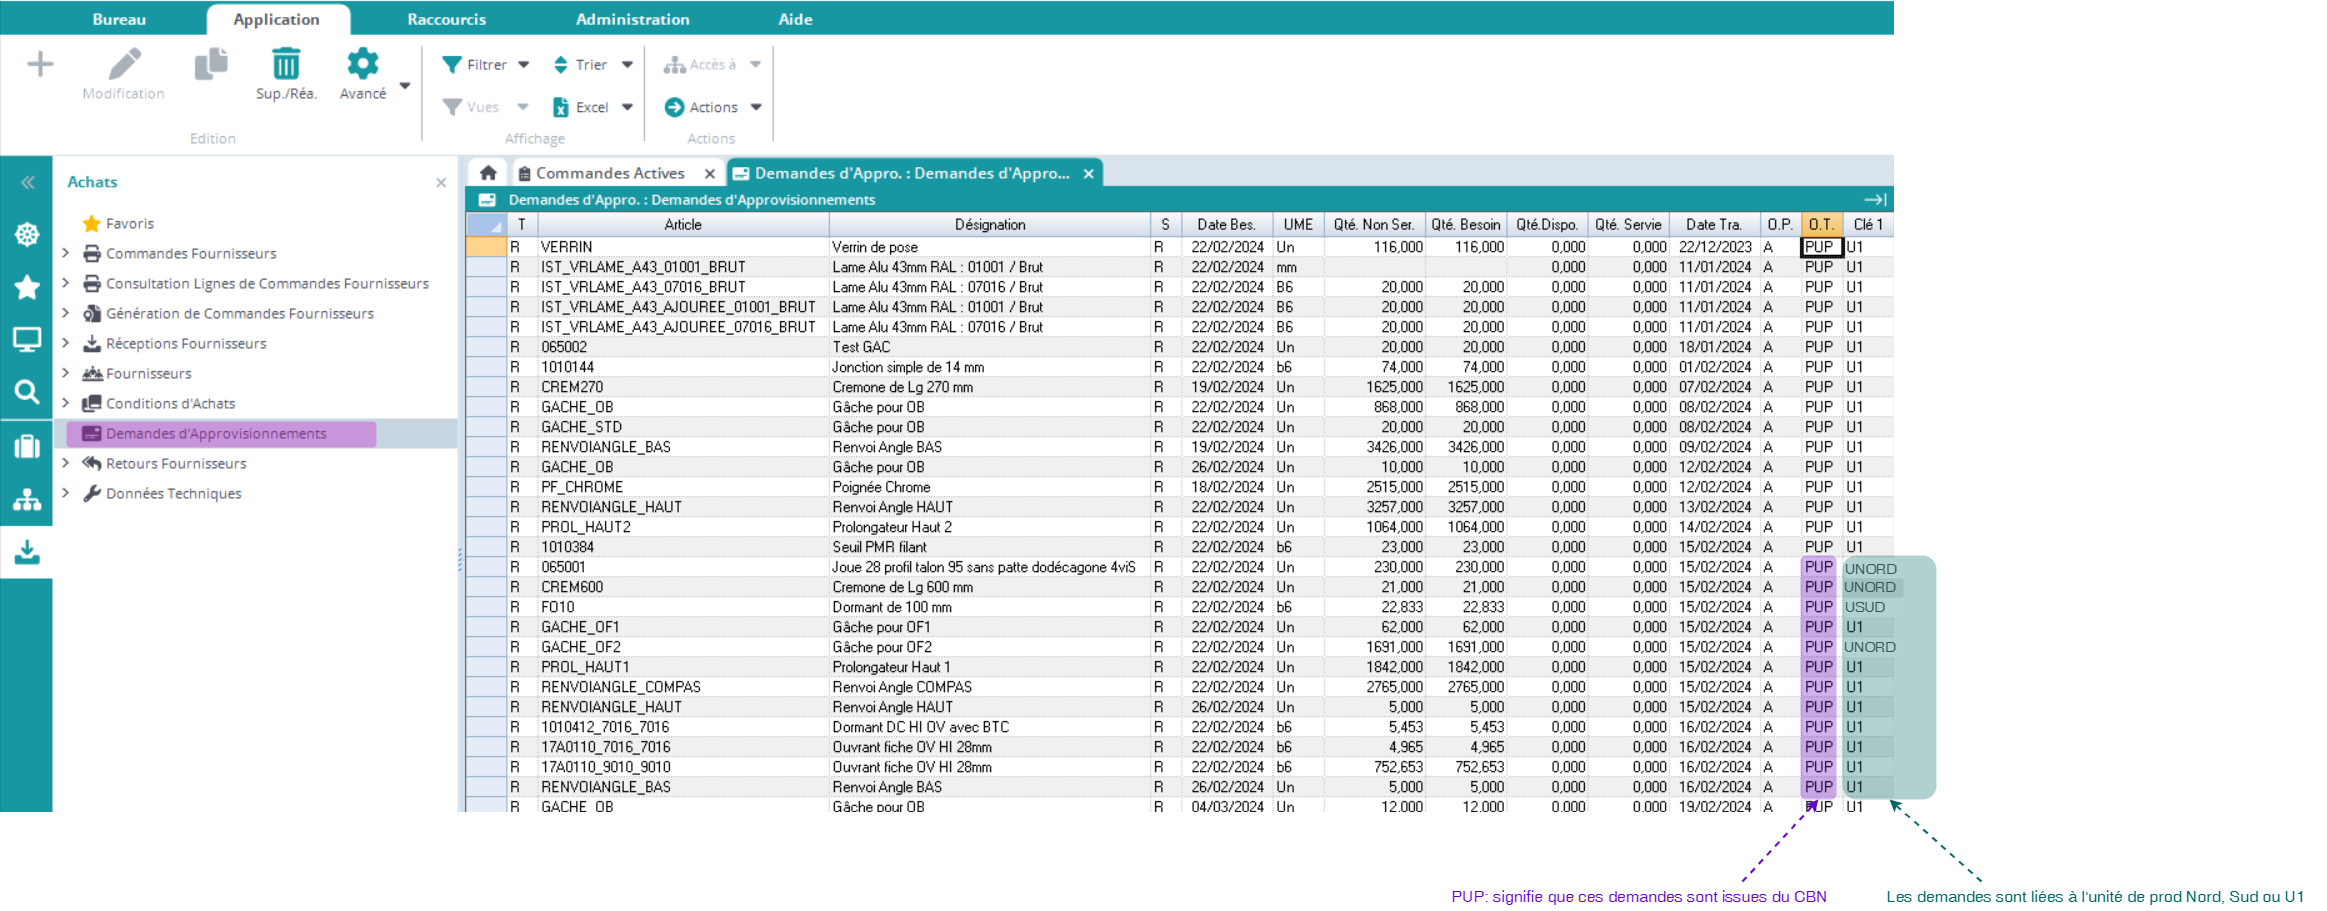2327x911 pixels.
Task: Switch to the Administration menu tab
Action: (x=632, y=19)
